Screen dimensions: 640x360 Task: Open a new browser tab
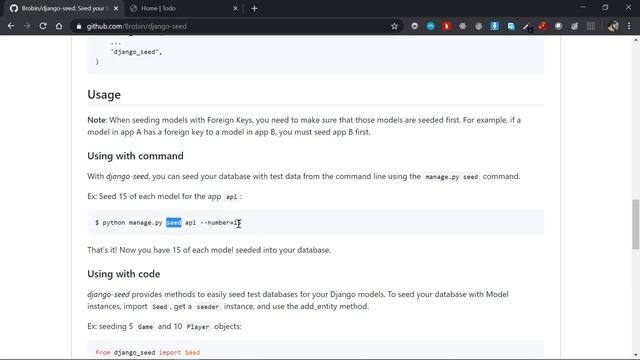(254, 8)
